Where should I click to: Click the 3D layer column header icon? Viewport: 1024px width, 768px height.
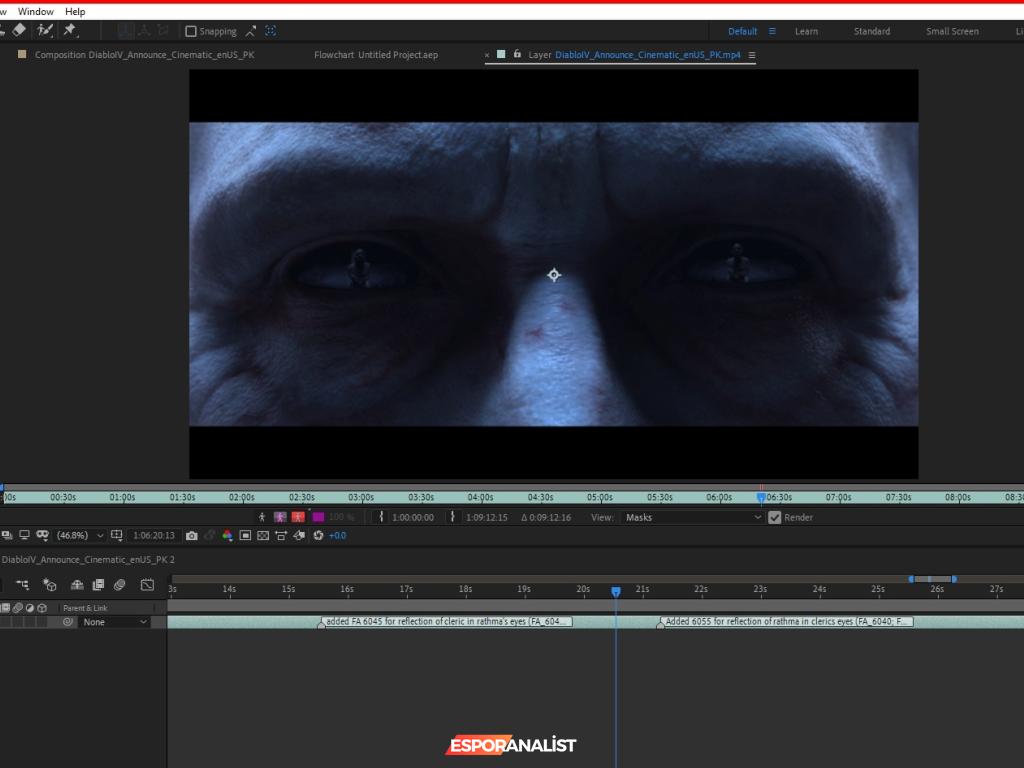pyautogui.click(x=42, y=607)
